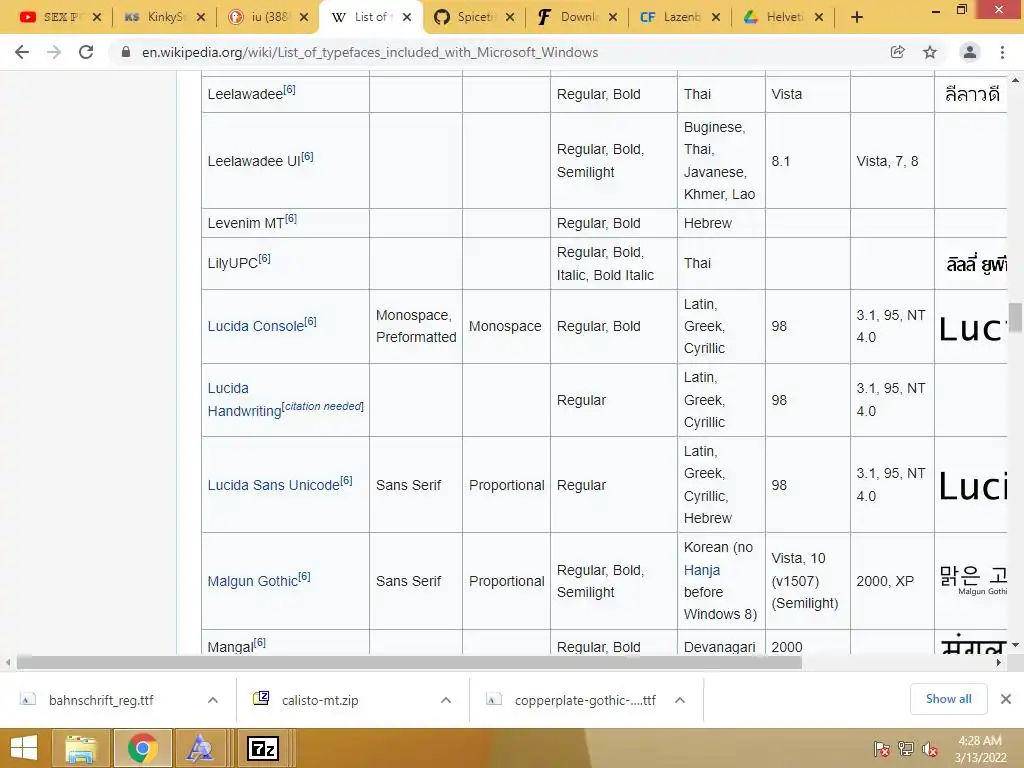Click the Leelawadee Thai sample image
Image resolution: width=1024 pixels, height=768 pixels.
tap(972, 95)
